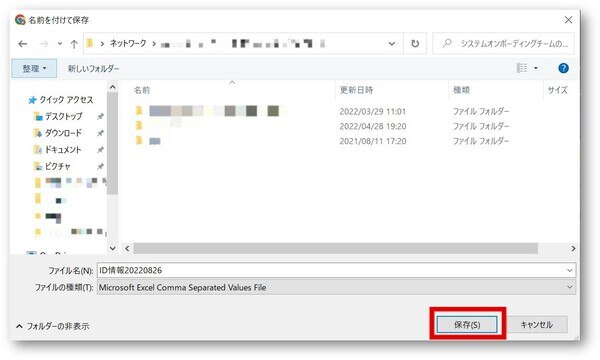Image resolution: width=600 pixels, height=360 pixels.
Task: Click the navigation pane scroll-up arrow
Action: point(112,87)
